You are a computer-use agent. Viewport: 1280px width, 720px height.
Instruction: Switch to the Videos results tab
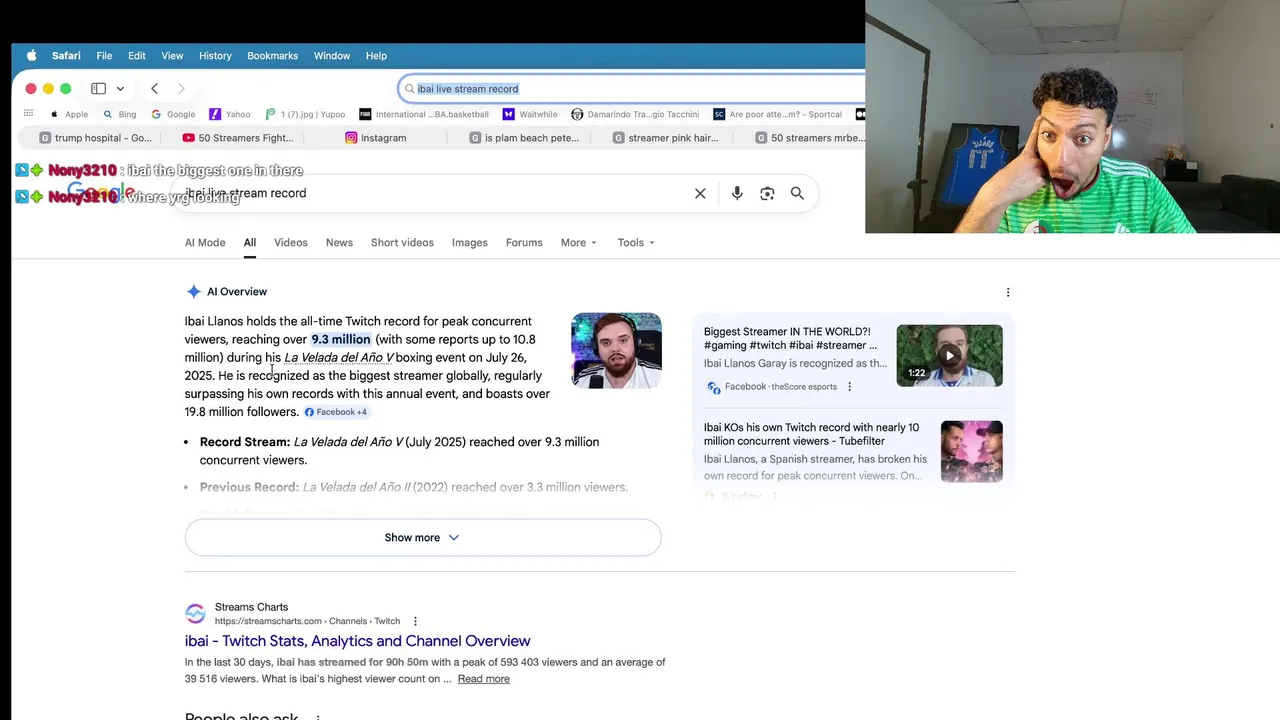[291, 242]
